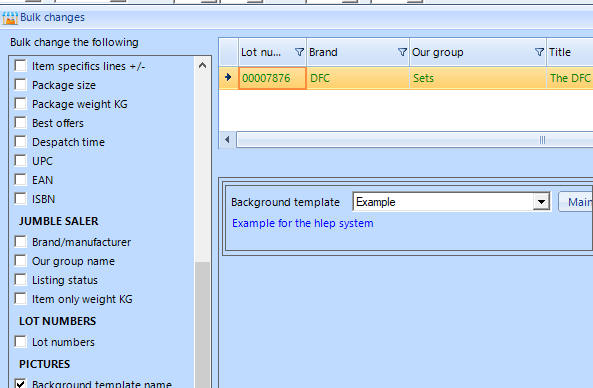Image resolution: width=593 pixels, height=388 pixels.
Task: Click the LOT NUMBERS section heading
Action: [57, 321]
